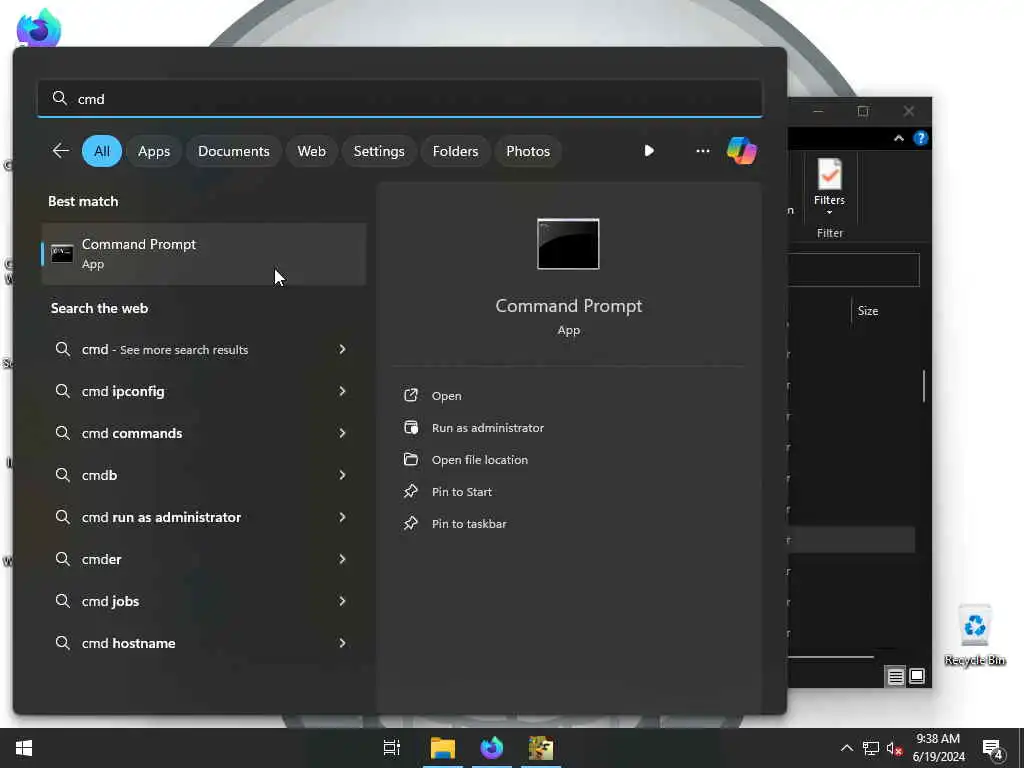Viewport: 1024px width, 768px height.
Task: Expand the 'cmd hostname' suggestion chevron
Action: (342, 643)
